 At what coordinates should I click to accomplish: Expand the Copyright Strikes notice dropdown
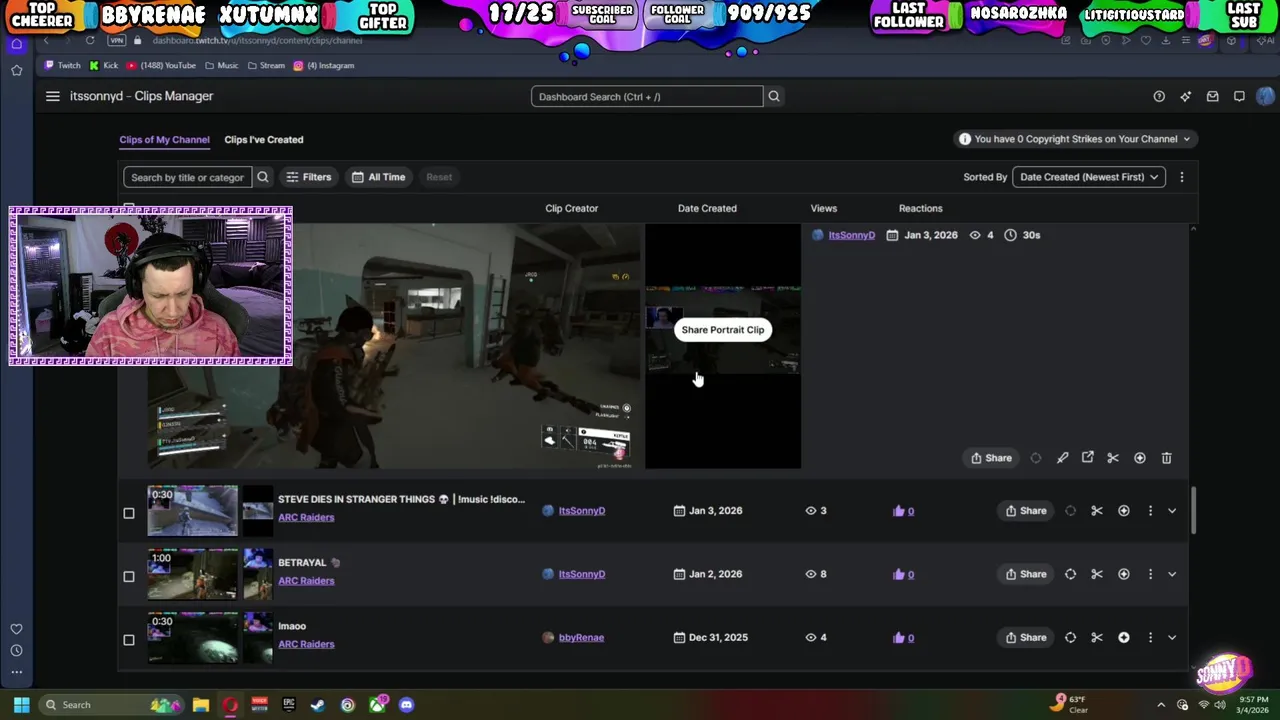1075,139
